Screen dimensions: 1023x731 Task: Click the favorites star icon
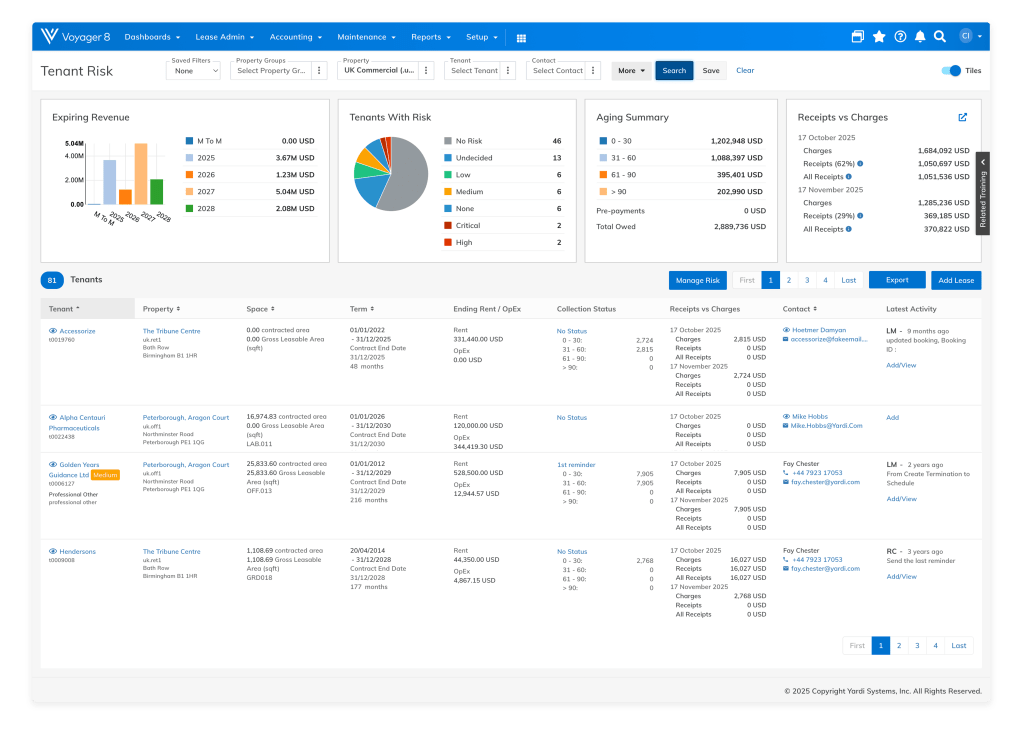tap(878, 36)
